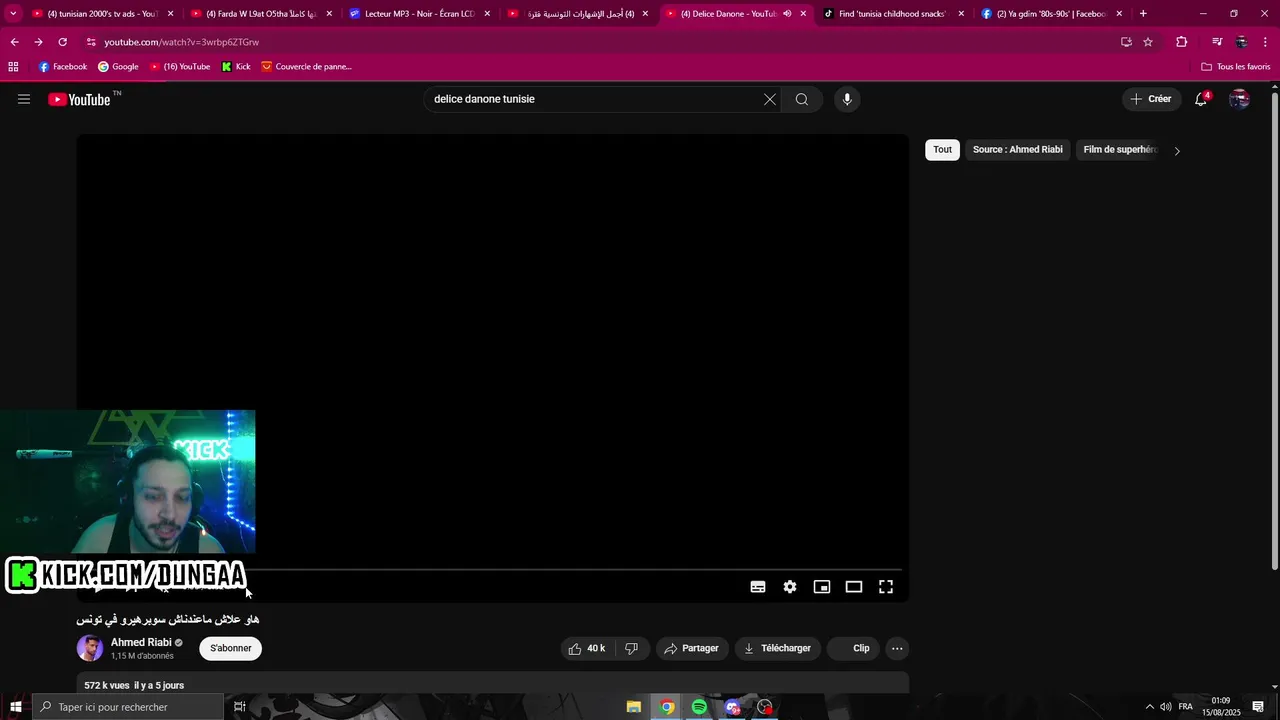Open the Créer menu
Screen dimensions: 1280x720
tap(1151, 99)
